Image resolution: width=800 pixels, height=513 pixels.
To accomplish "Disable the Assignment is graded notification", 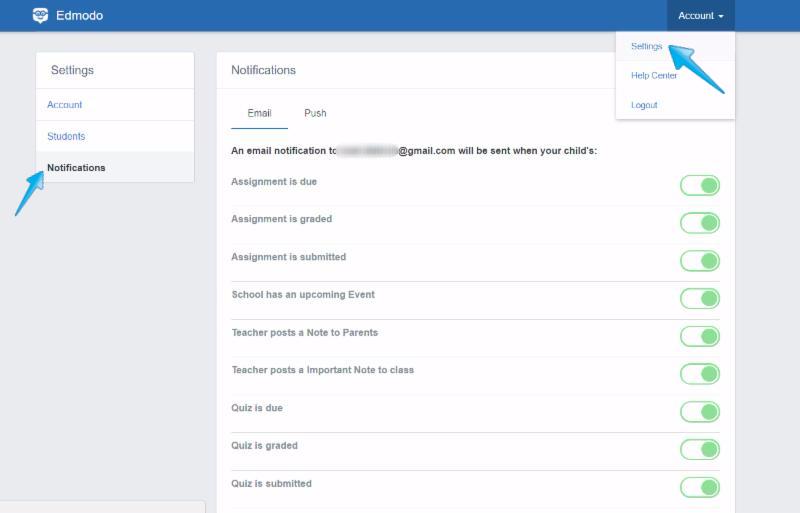I will click(x=700, y=223).
